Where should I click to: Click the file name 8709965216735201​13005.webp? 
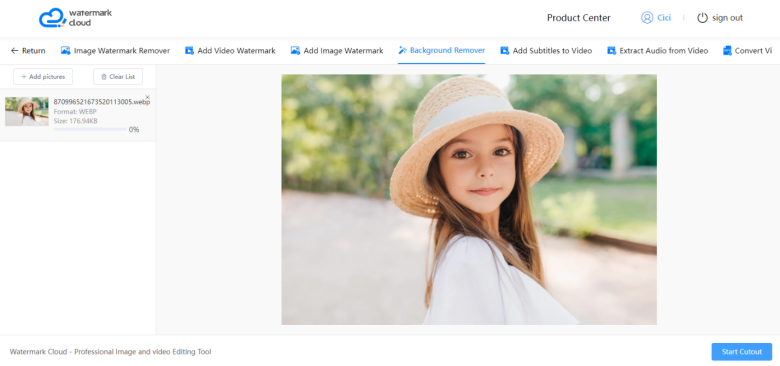pyautogui.click(x=102, y=102)
